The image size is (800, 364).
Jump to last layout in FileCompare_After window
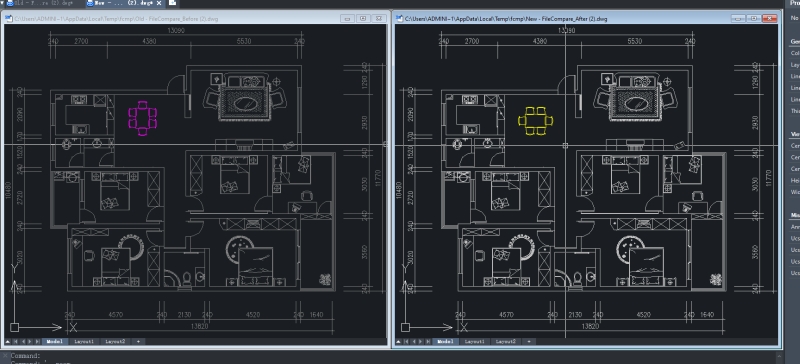coord(428,342)
